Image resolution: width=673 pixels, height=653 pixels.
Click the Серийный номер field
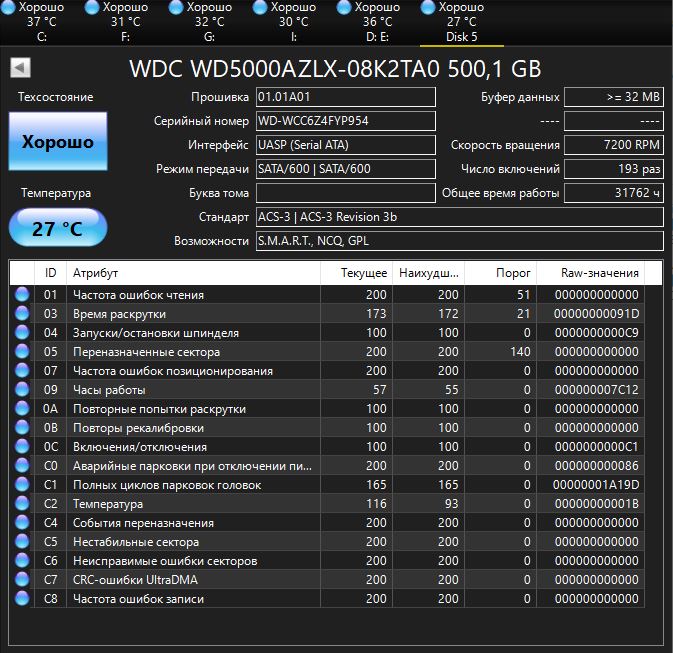pyautogui.click(x=345, y=121)
